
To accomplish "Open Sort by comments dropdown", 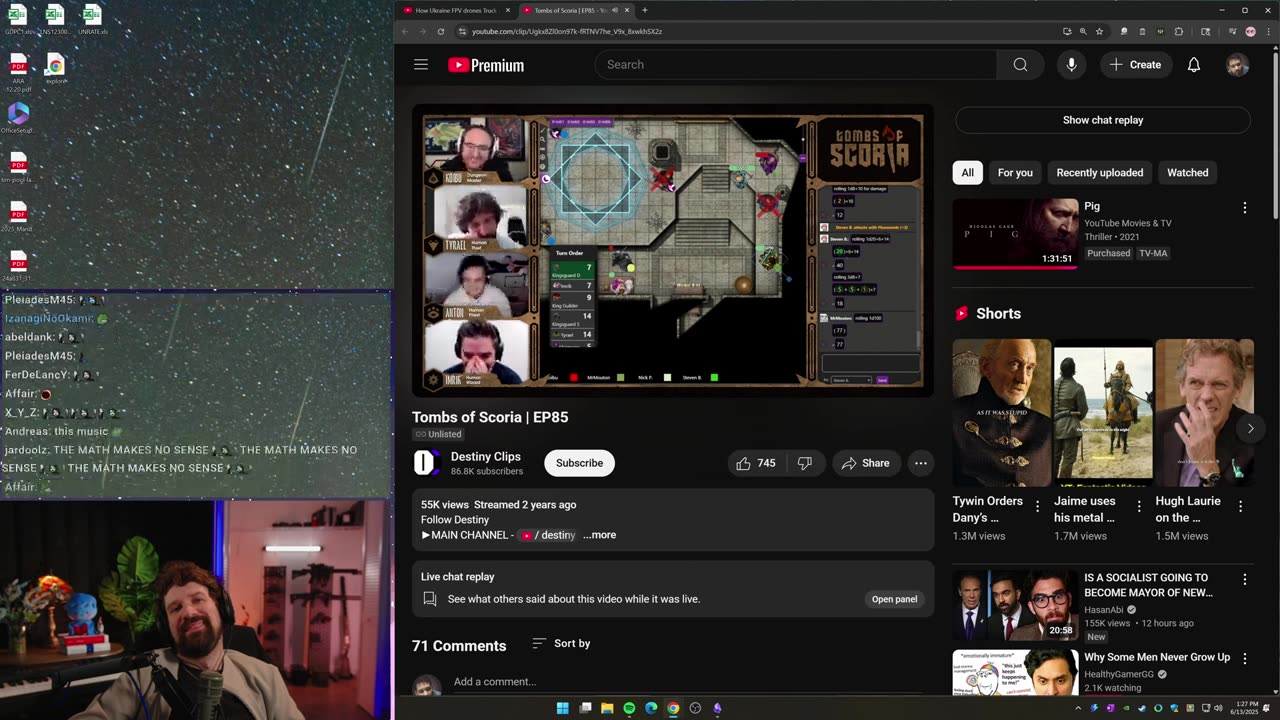I will [x=561, y=643].
